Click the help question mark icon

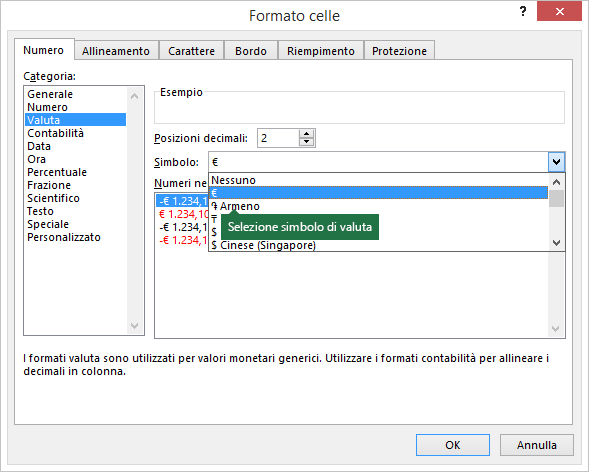click(x=523, y=12)
